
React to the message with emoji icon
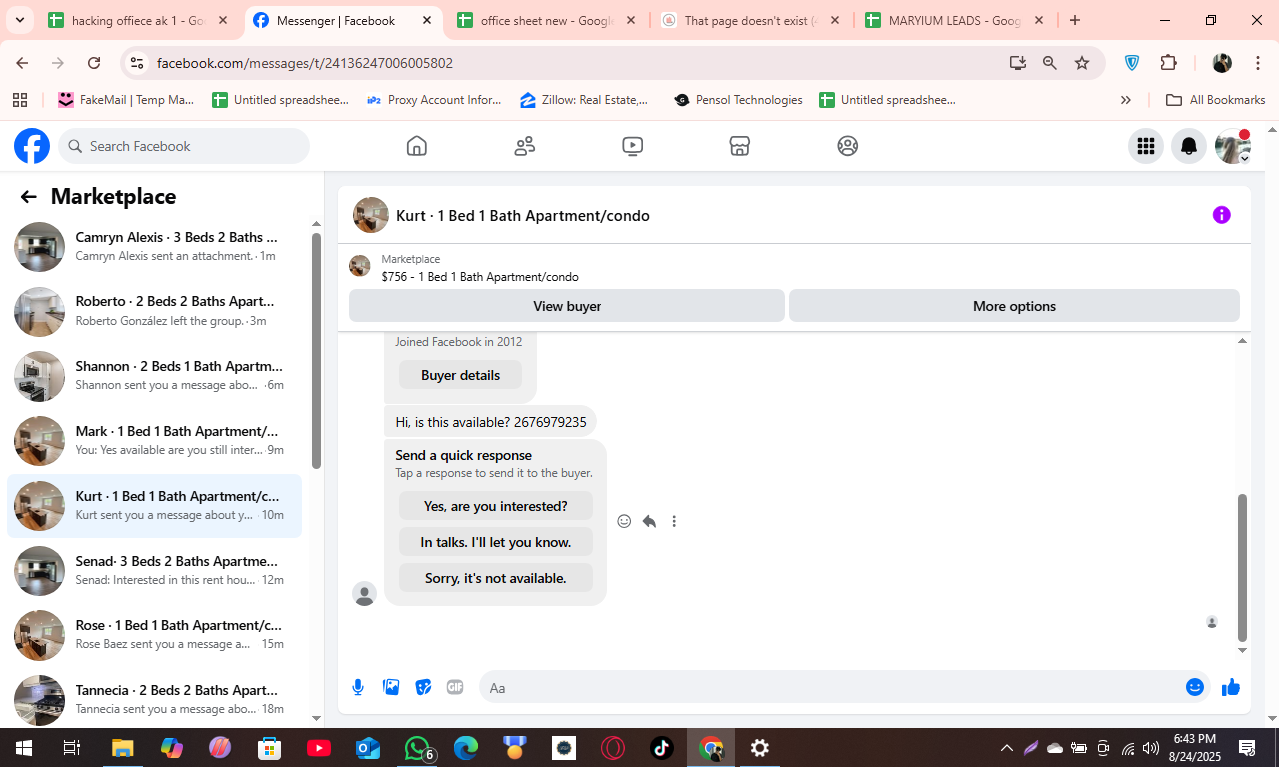[624, 521]
